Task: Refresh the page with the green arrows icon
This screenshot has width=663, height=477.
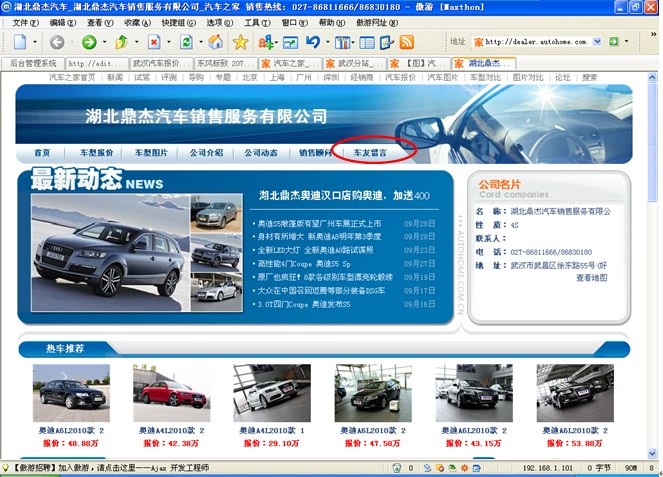Action: pyautogui.click(x=186, y=42)
